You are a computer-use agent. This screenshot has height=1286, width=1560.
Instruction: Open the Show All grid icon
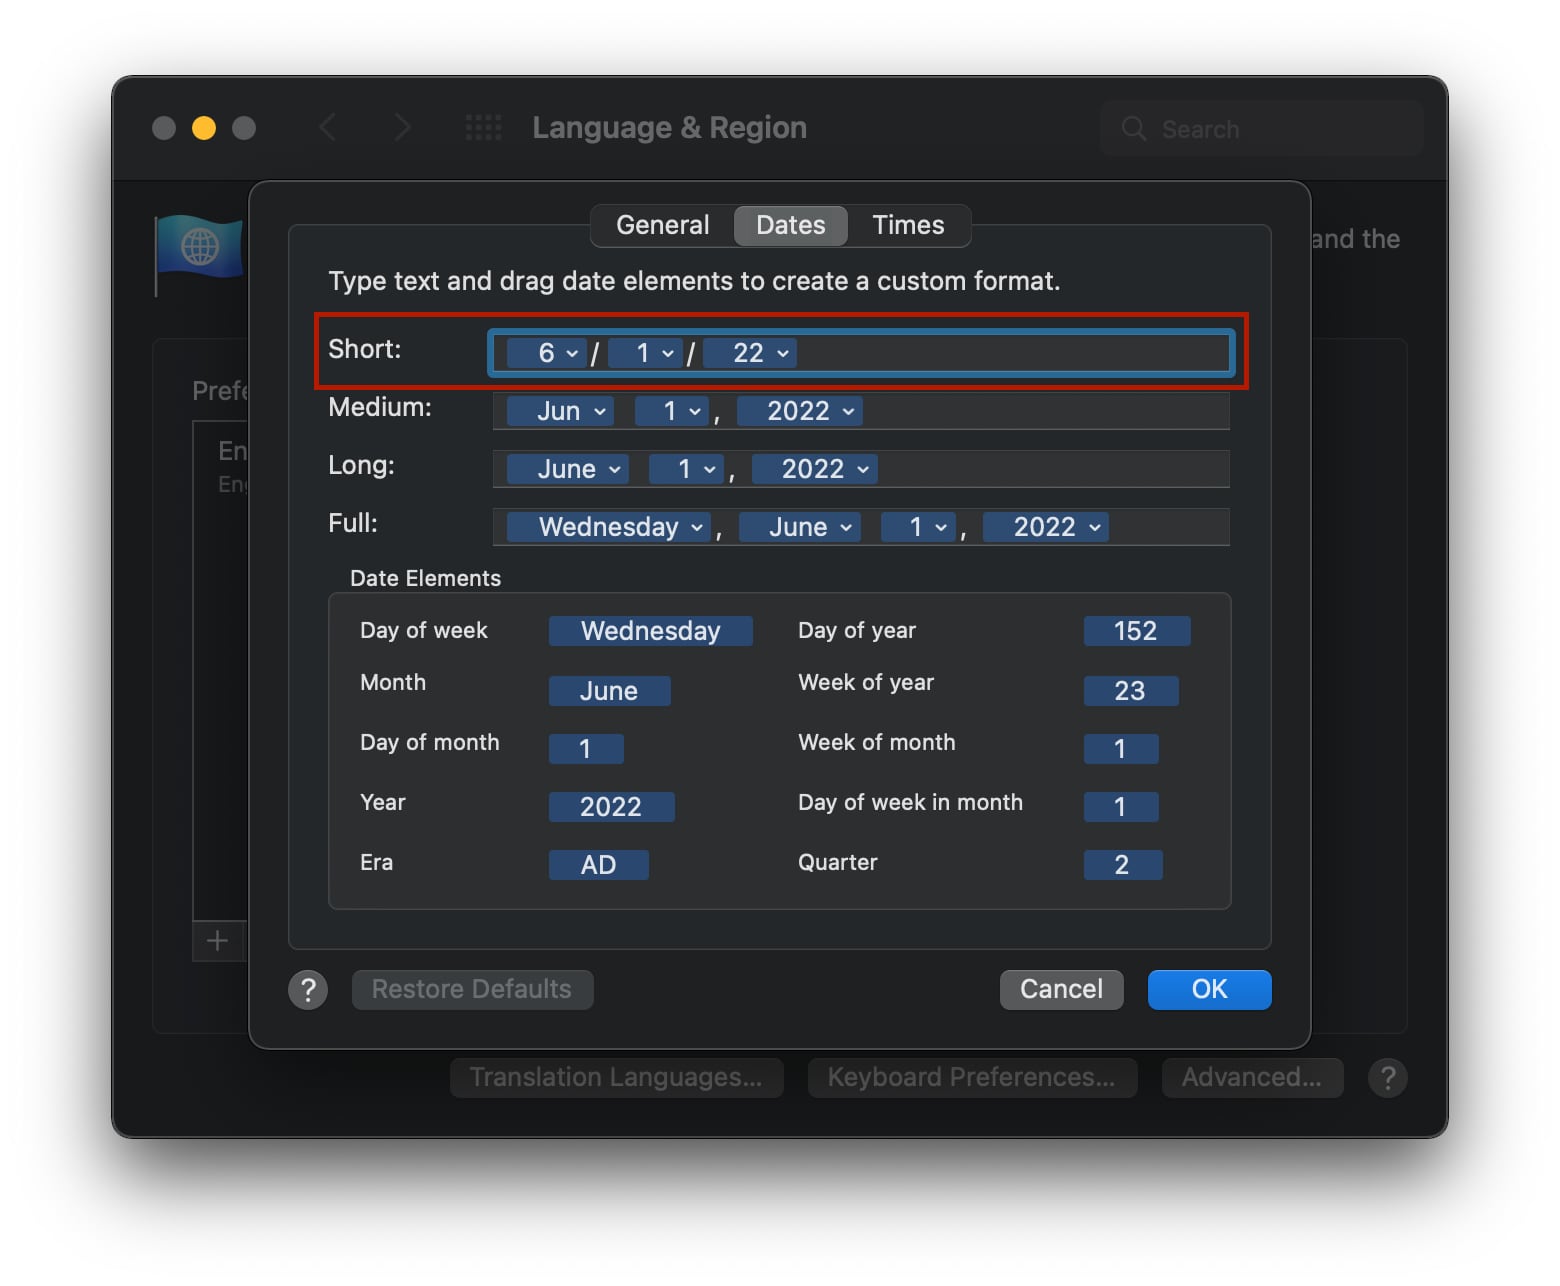483,127
